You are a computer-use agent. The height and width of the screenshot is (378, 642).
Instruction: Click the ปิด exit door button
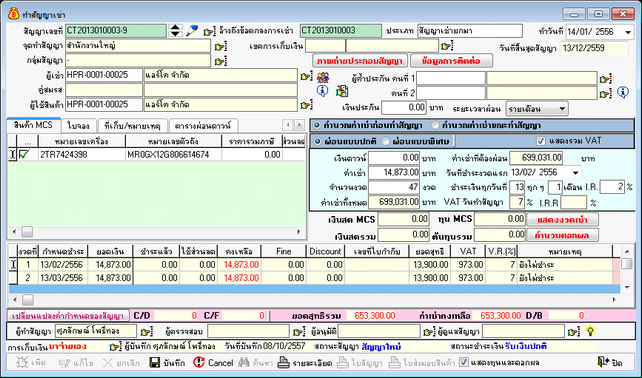[x=610, y=362]
